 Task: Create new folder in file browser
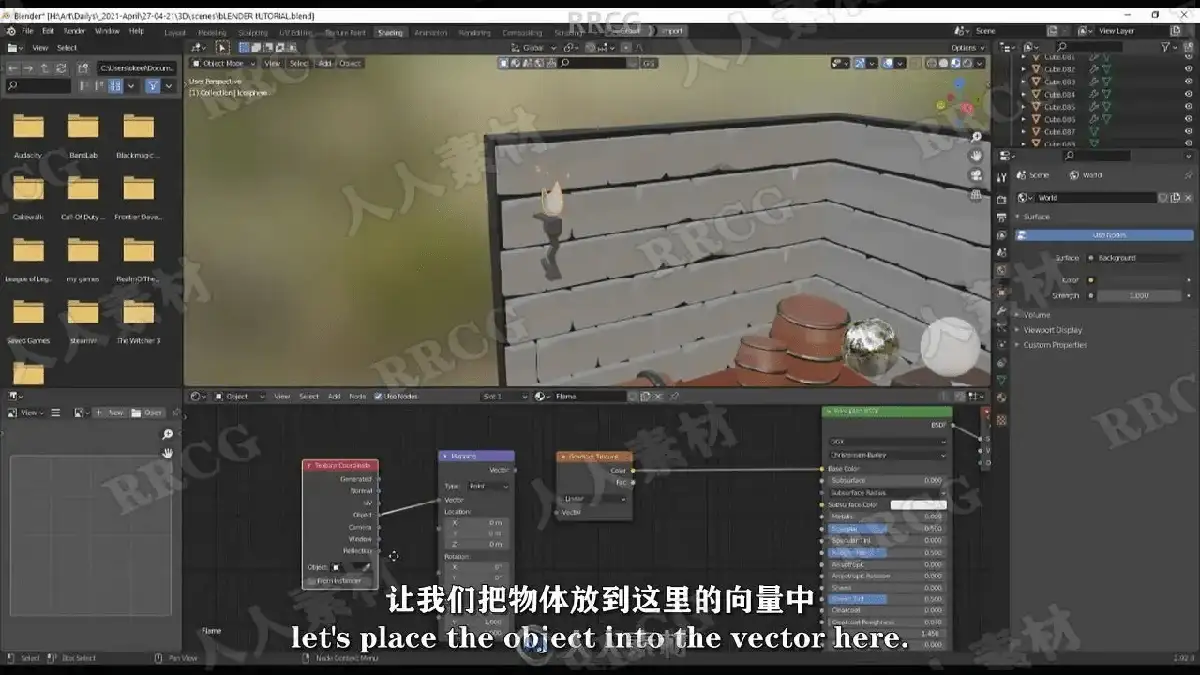[x=82, y=67]
